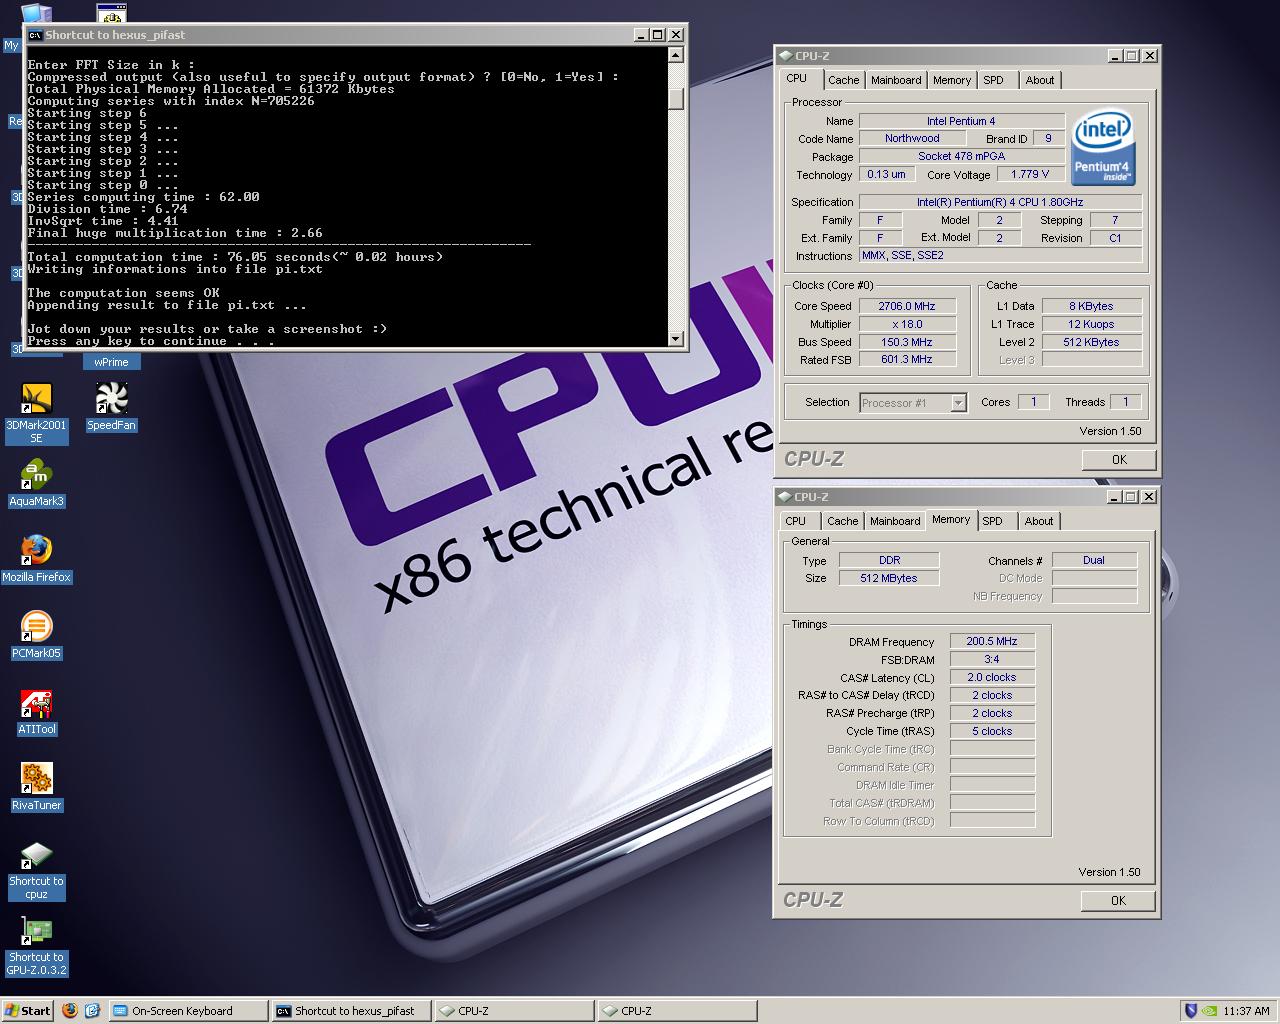Click the Intel Pentium 4 inside logo
1280x1024 pixels.
(x=1103, y=149)
